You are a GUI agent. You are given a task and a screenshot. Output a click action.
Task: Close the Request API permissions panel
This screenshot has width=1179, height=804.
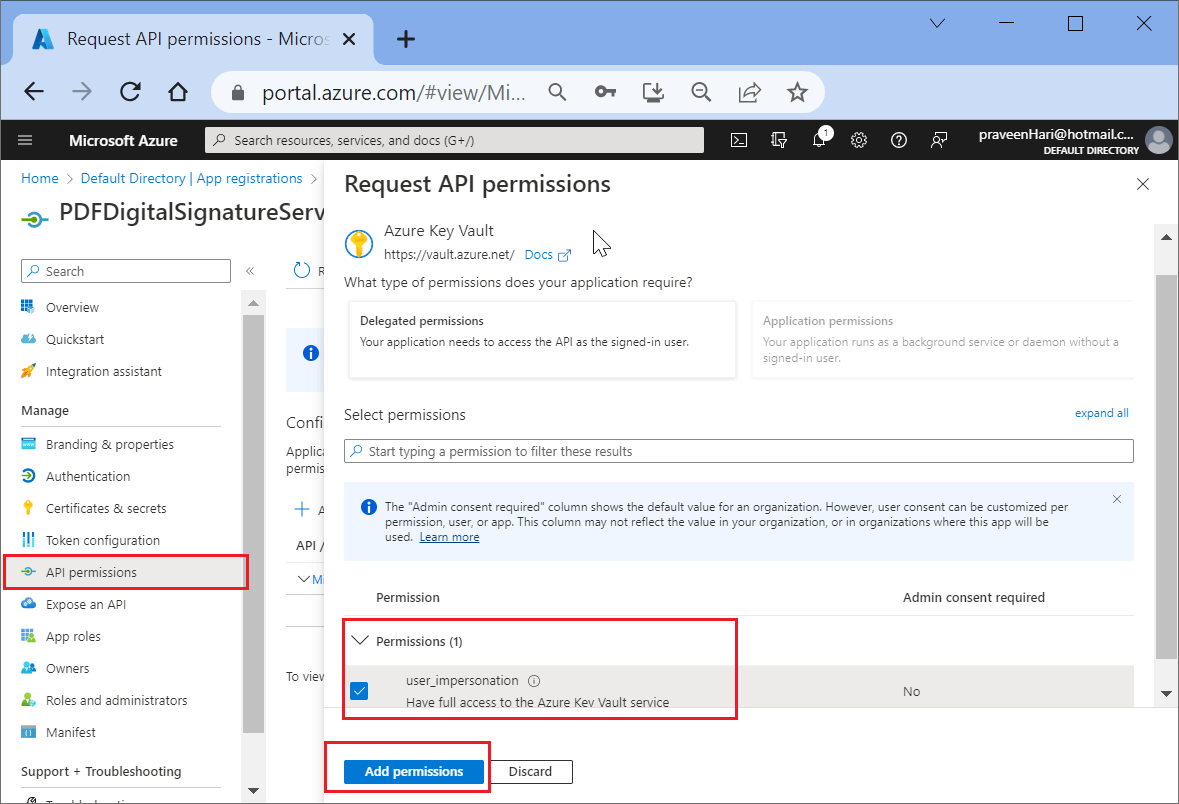1143,184
